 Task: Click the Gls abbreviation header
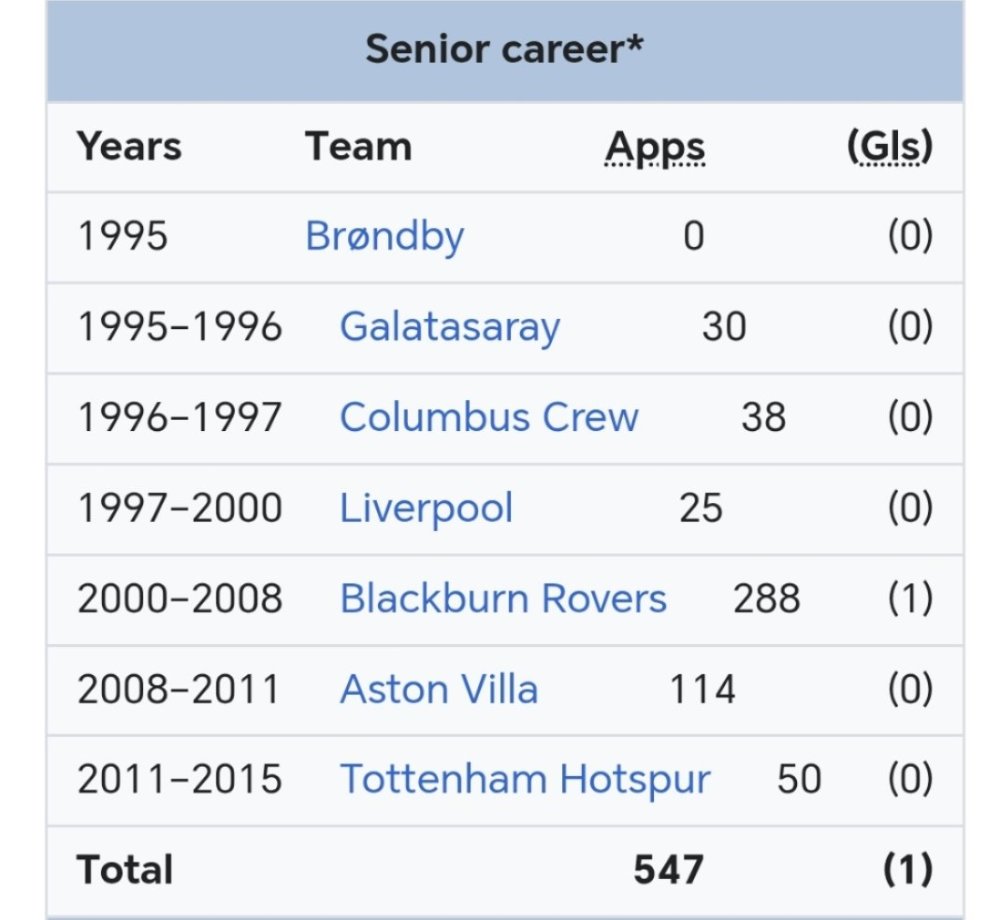pos(890,147)
